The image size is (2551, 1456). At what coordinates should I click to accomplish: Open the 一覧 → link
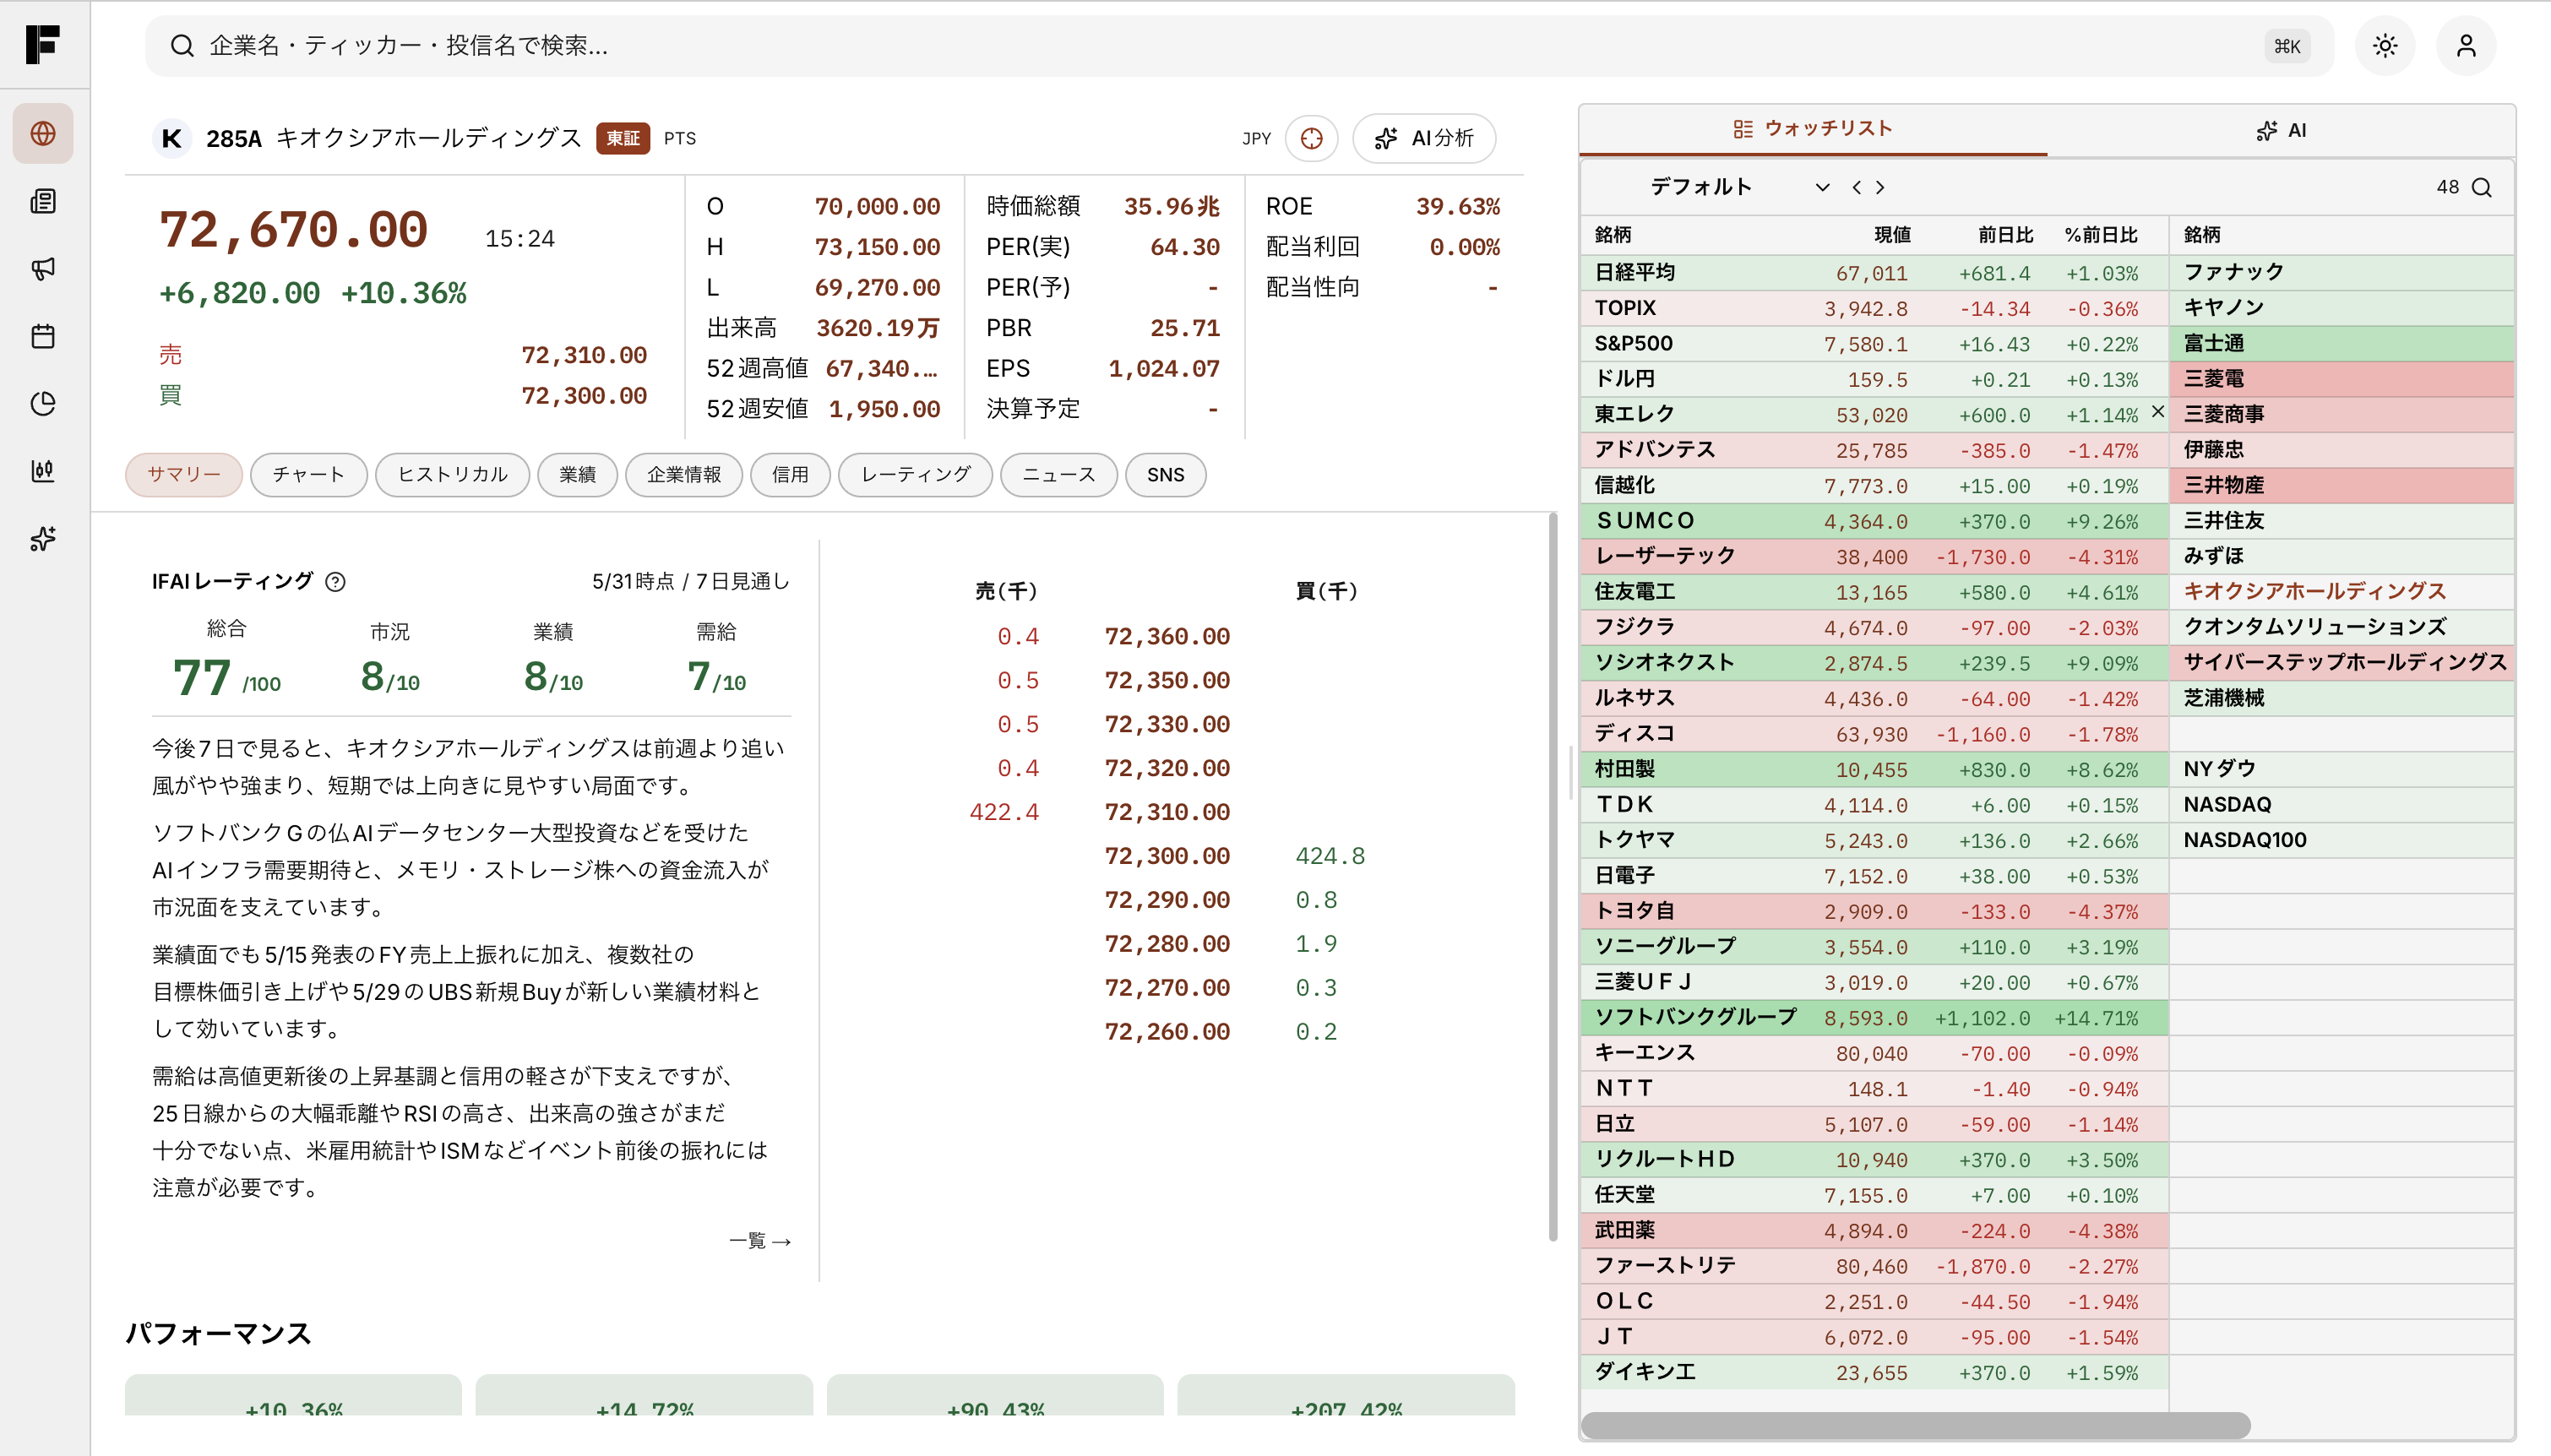760,1240
